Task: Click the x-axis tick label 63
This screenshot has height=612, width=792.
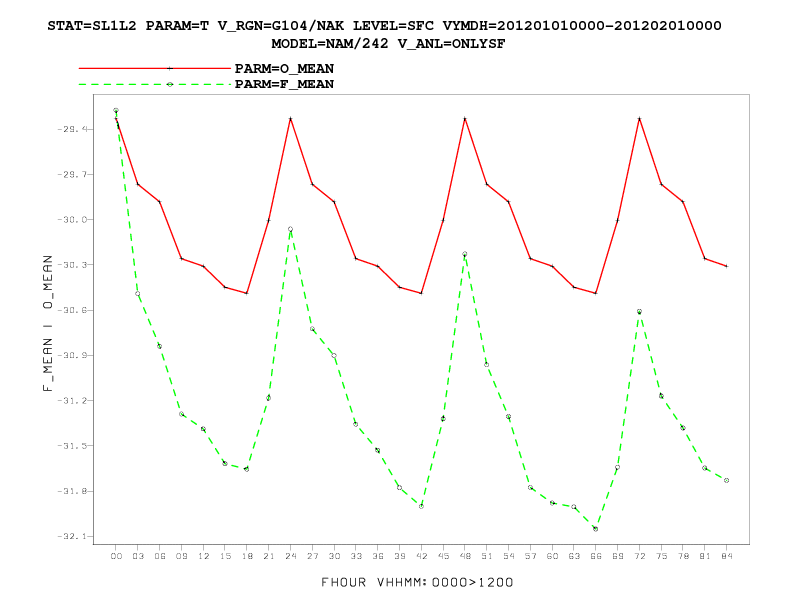Action: pyautogui.click(x=574, y=556)
